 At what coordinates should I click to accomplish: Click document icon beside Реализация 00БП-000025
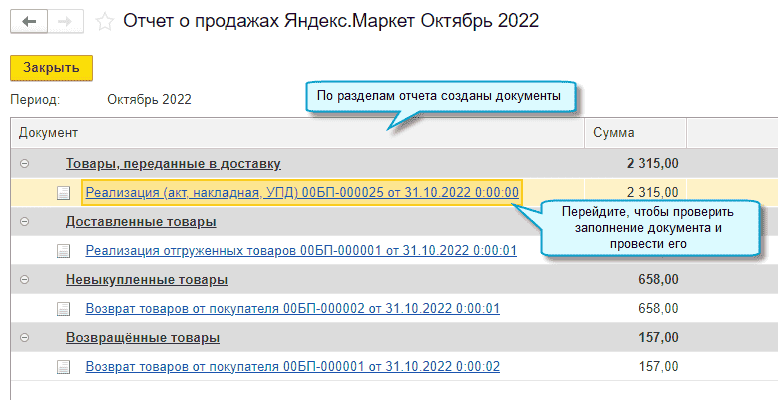click(64, 193)
